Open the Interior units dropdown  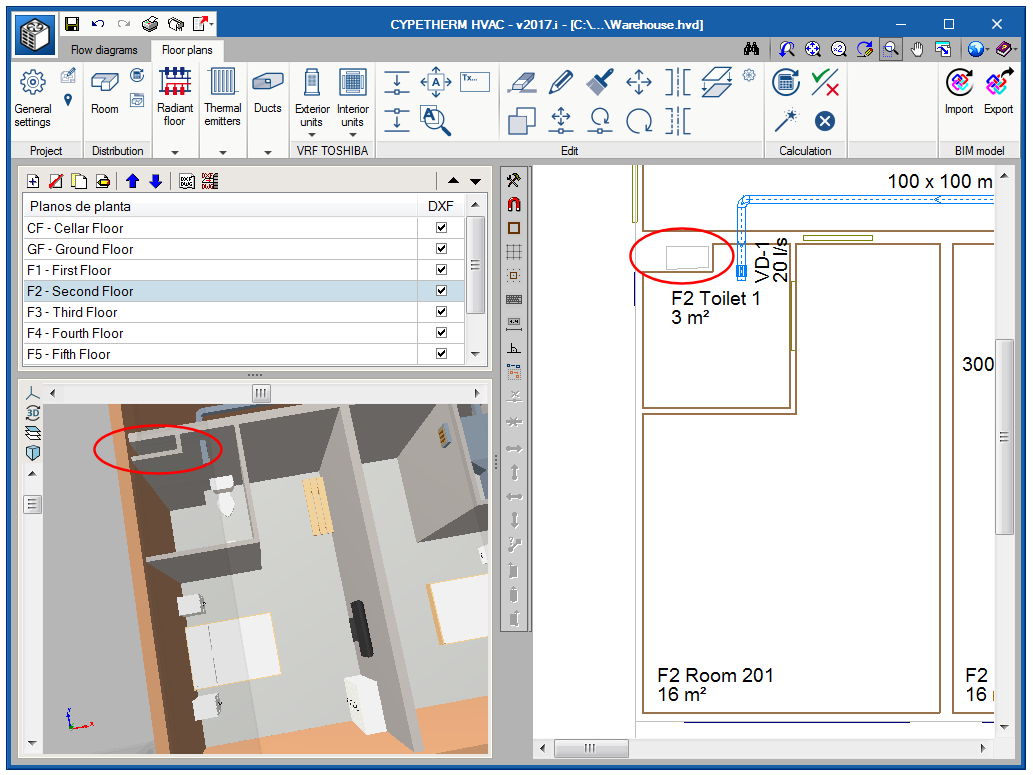point(352,135)
